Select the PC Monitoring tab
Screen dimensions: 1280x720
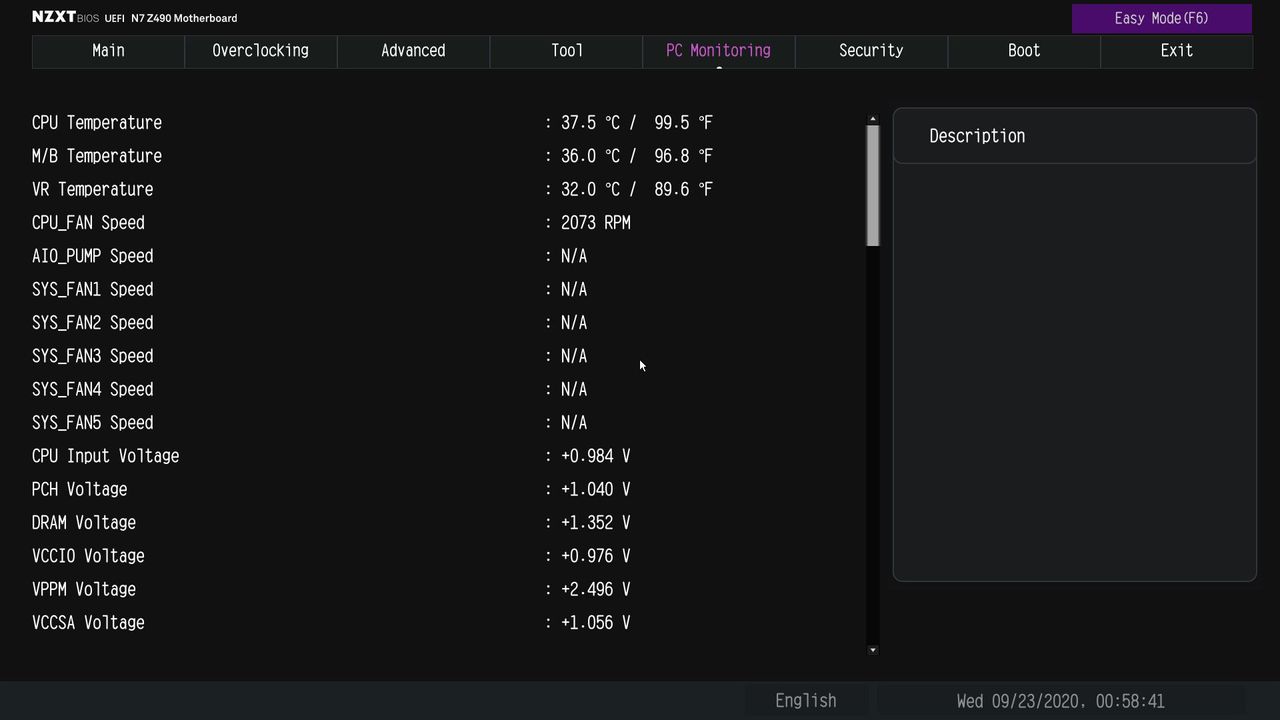click(719, 51)
